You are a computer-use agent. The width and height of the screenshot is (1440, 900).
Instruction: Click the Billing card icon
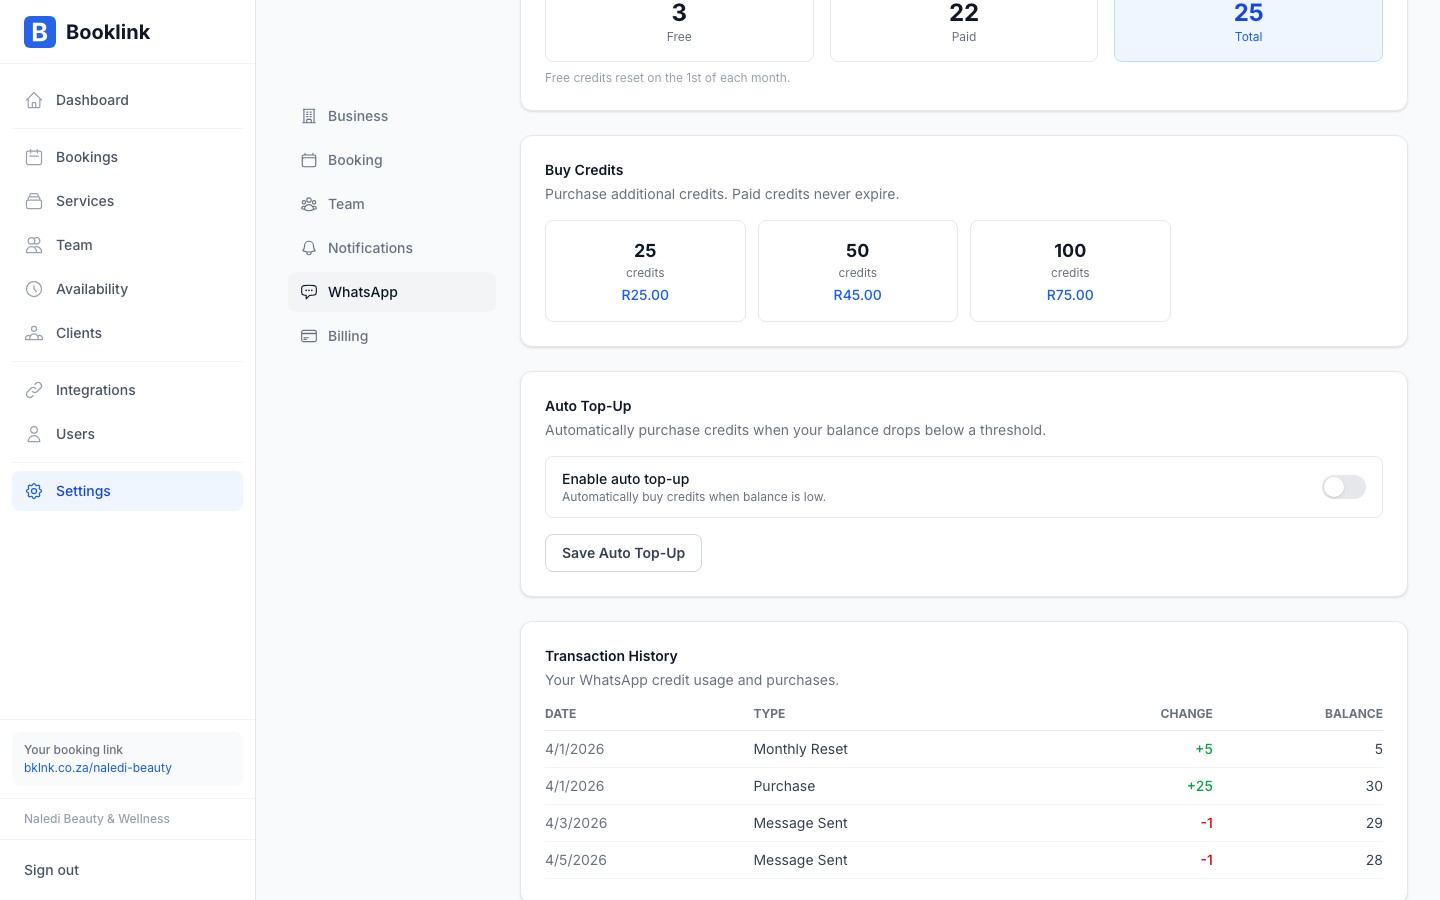309,336
